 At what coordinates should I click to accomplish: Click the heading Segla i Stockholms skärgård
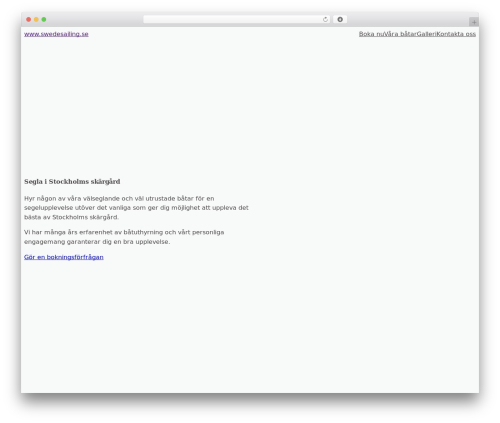(72, 182)
